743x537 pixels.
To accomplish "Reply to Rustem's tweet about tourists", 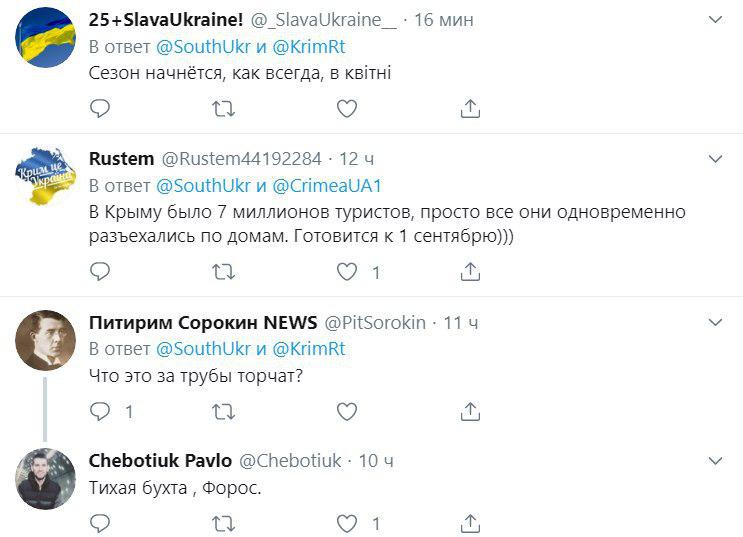I will (99, 271).
